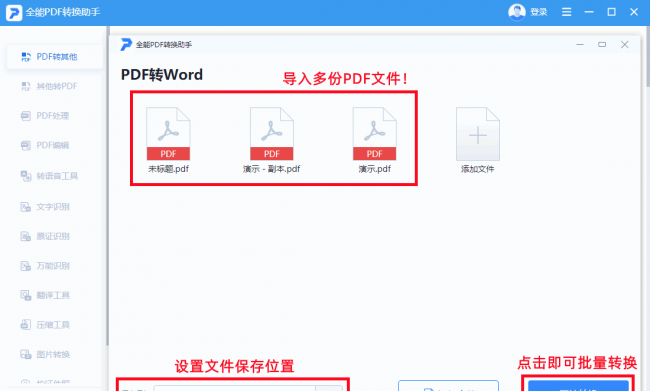
Task: Select 票证识别 in the sidebar
Action: [45, 236]
